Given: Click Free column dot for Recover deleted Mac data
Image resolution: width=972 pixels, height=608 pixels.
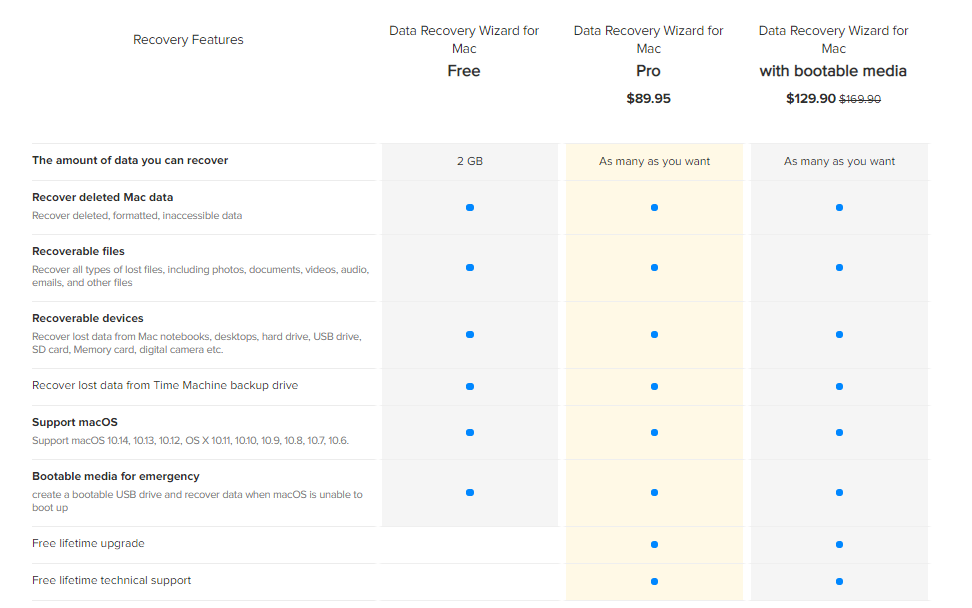Looking at the screenshot, I should (x=470, y=208).
